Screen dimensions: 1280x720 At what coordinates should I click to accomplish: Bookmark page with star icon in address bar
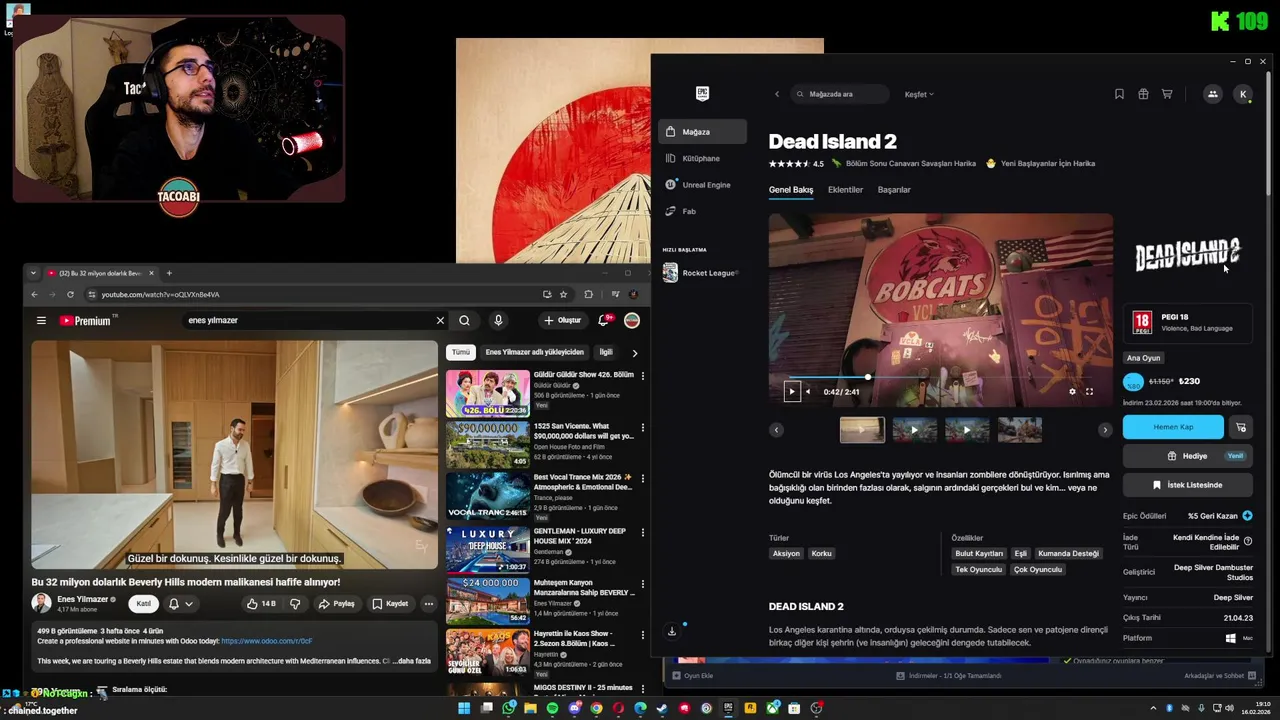[x=564, y=295]
